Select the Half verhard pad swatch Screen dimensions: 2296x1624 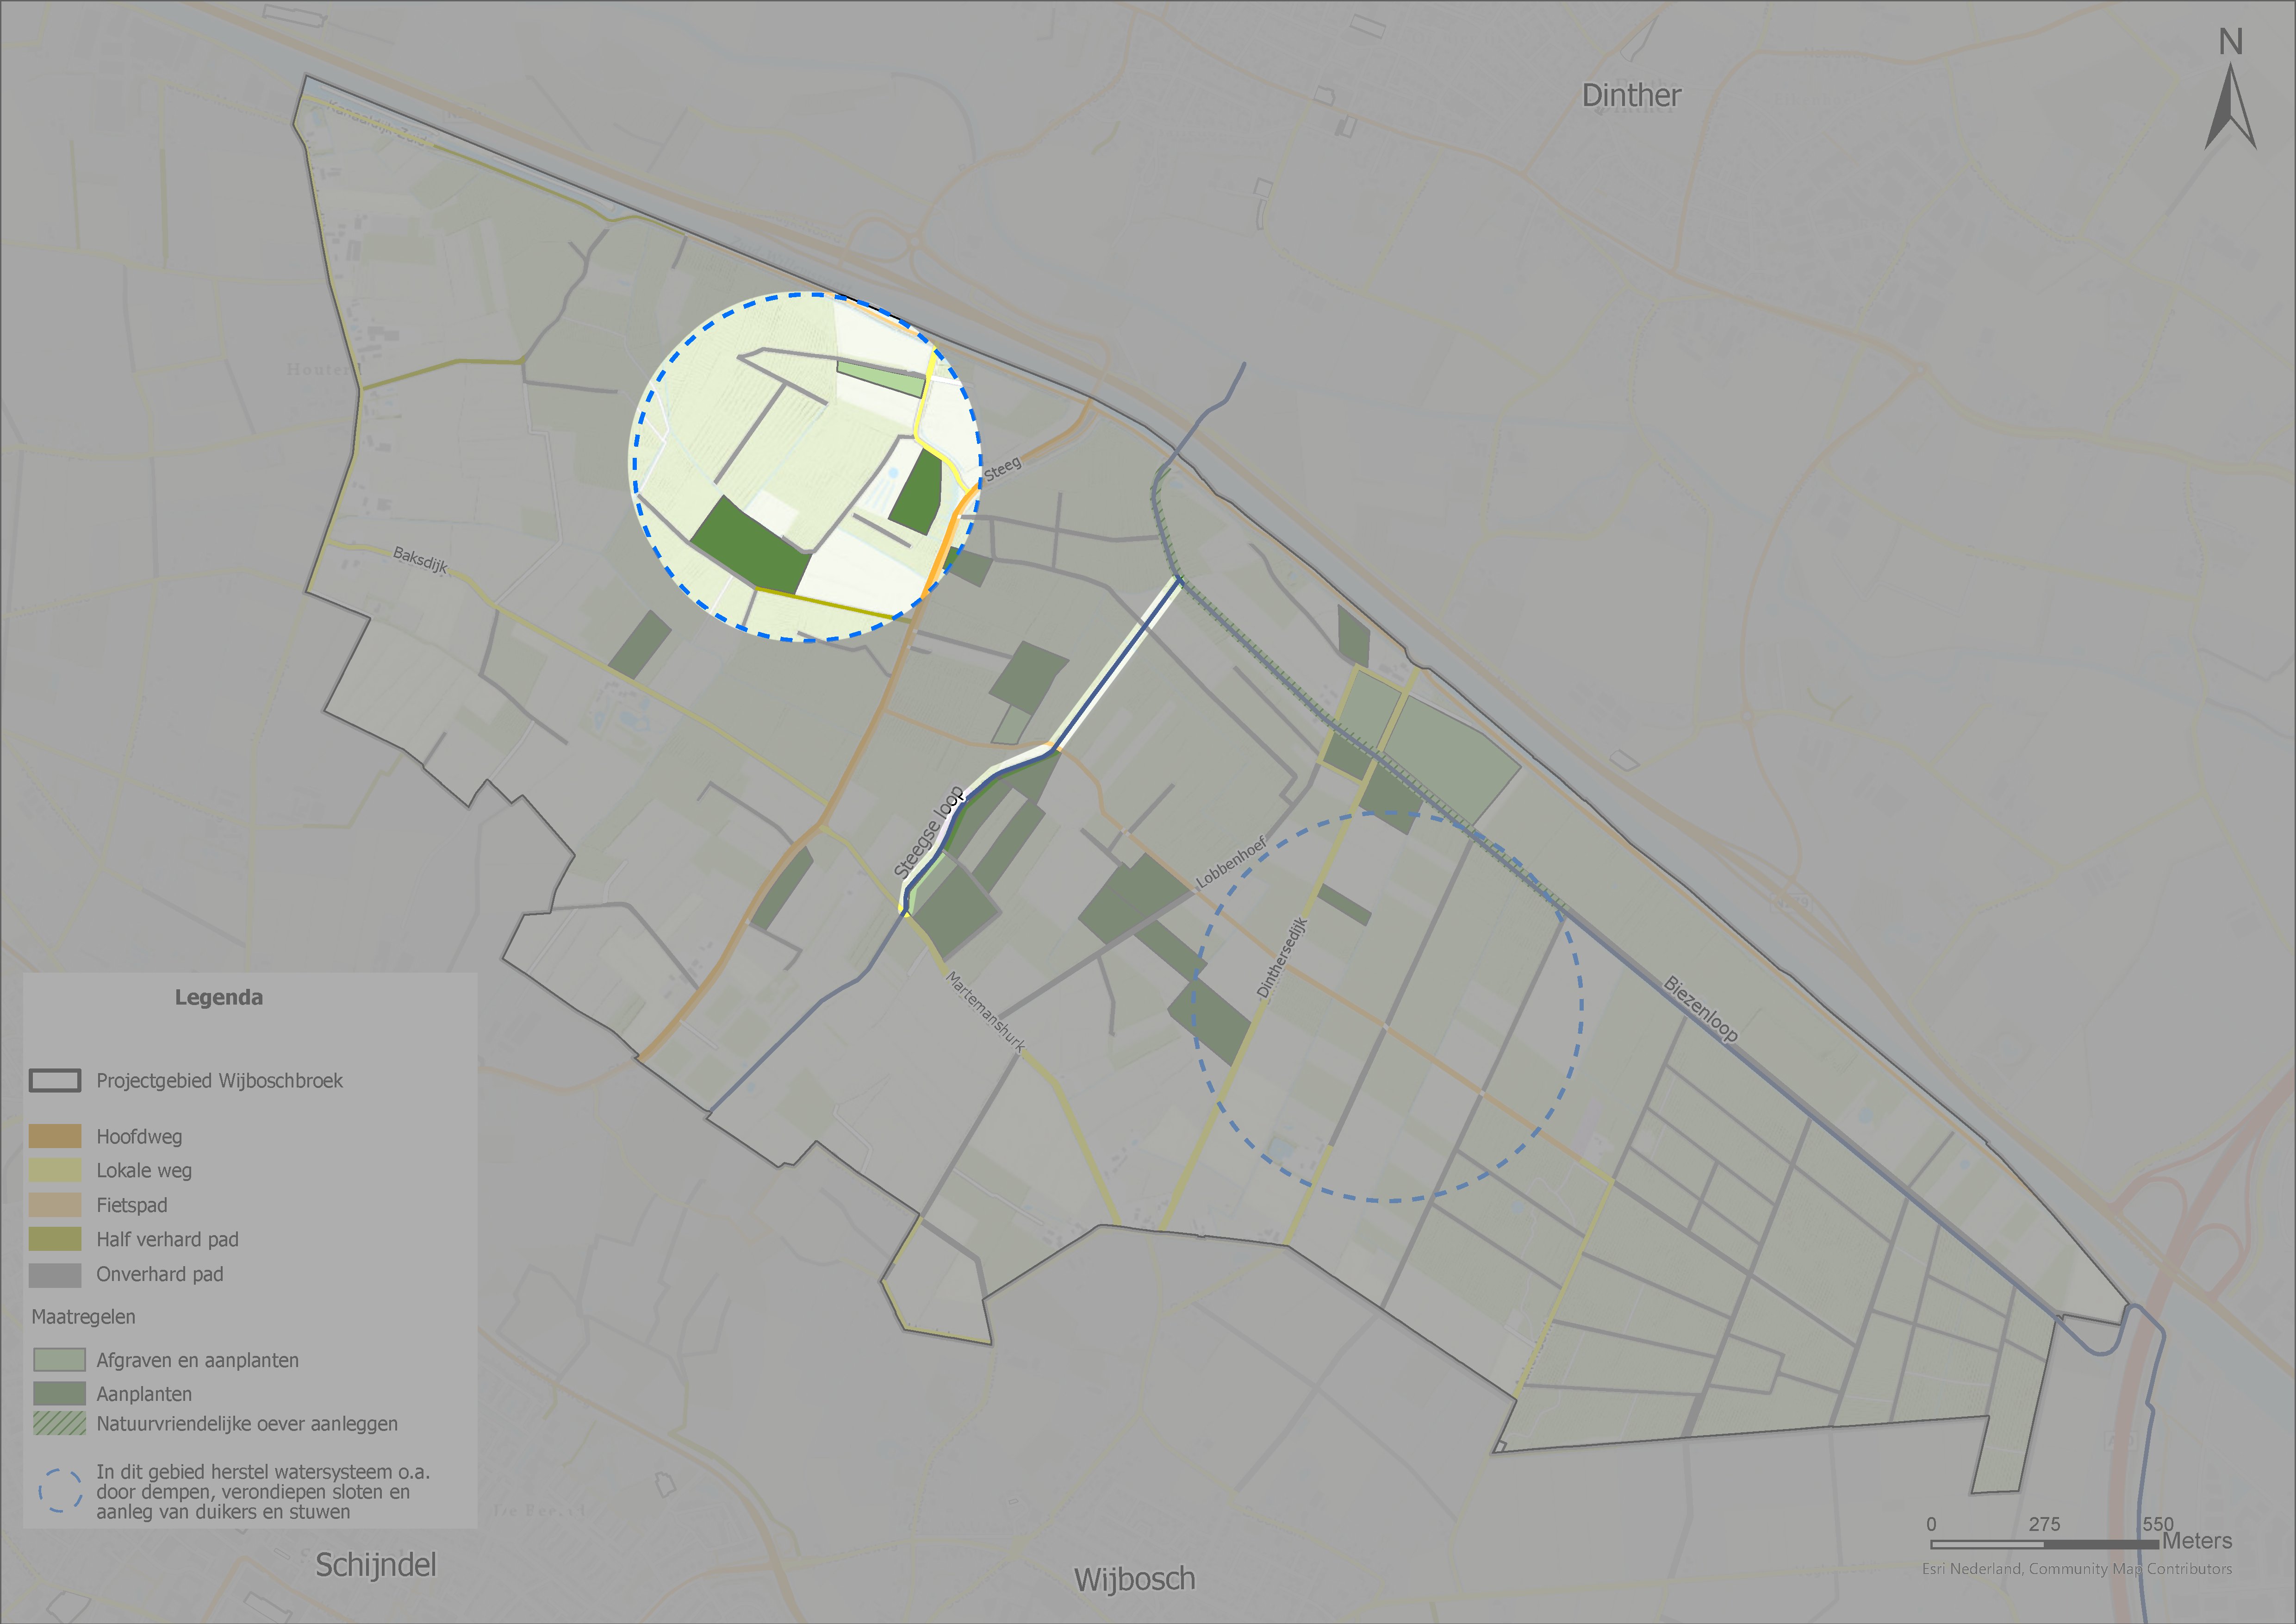(x=55, y=1239)
